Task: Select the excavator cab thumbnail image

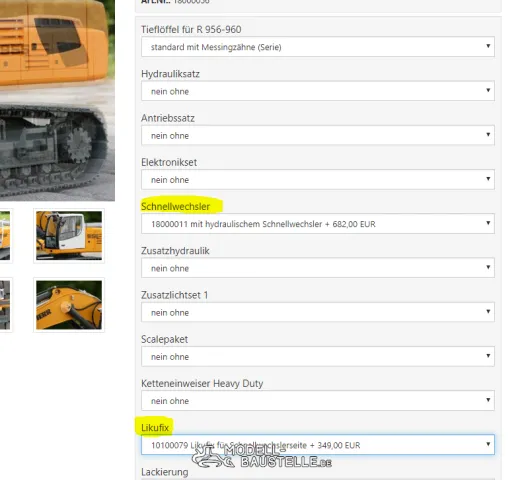Action: (69, 236)
